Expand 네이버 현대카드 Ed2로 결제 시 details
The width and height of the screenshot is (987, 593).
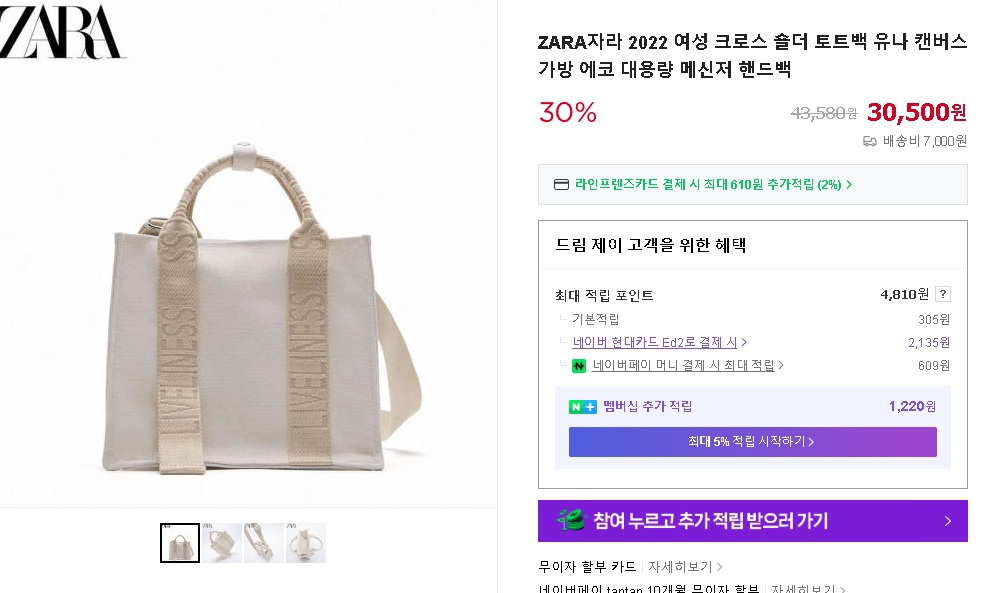pos(746,341)
